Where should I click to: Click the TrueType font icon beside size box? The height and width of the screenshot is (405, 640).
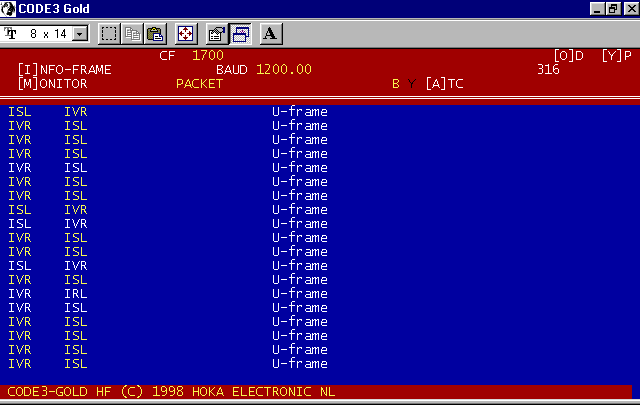point(11,34)
